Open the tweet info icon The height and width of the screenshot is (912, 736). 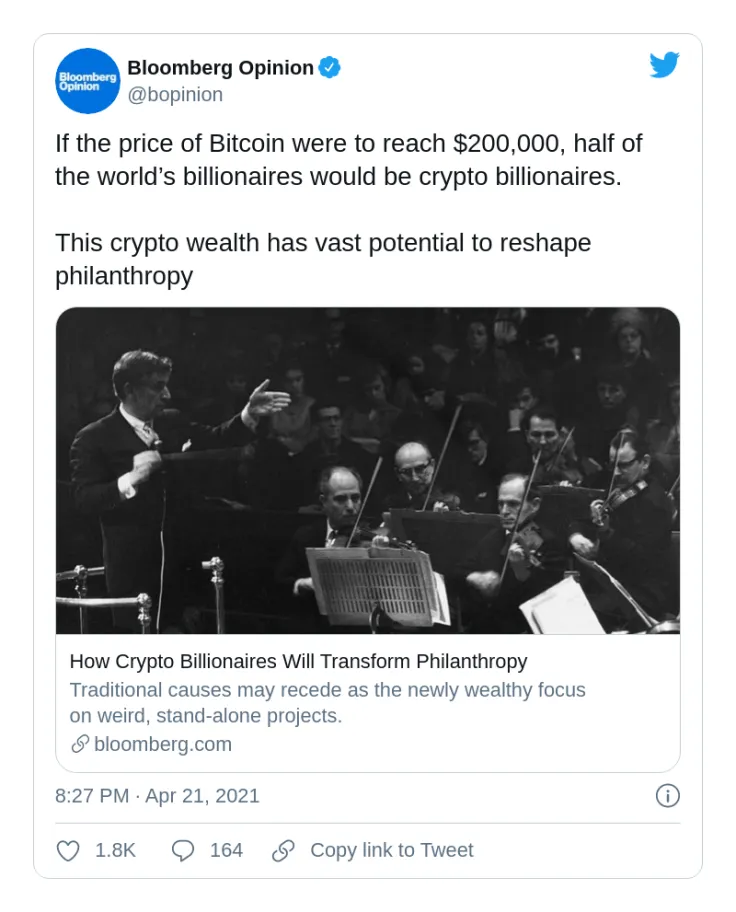coord(667,796)
